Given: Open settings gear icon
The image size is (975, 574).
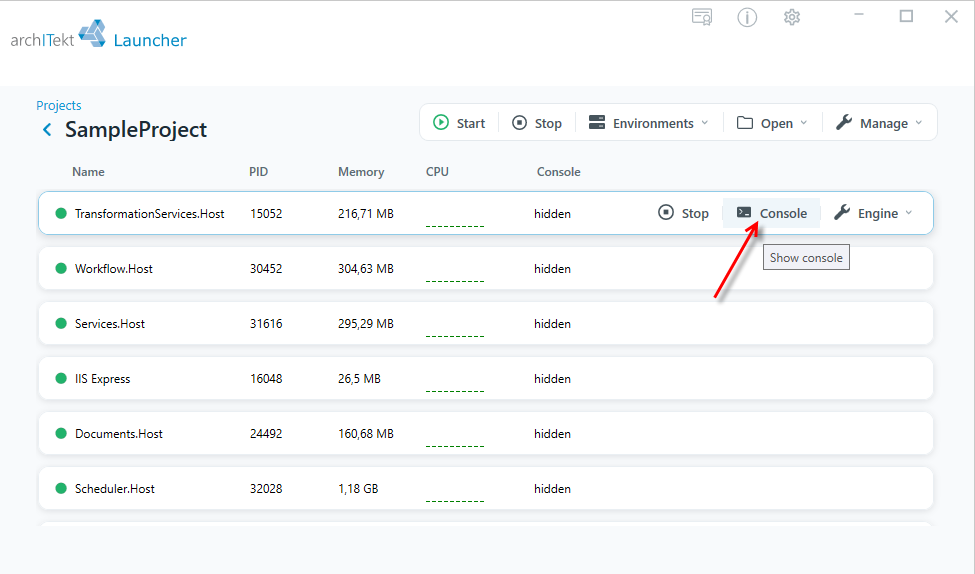Looking at the screenshot, I should (792, 17).
